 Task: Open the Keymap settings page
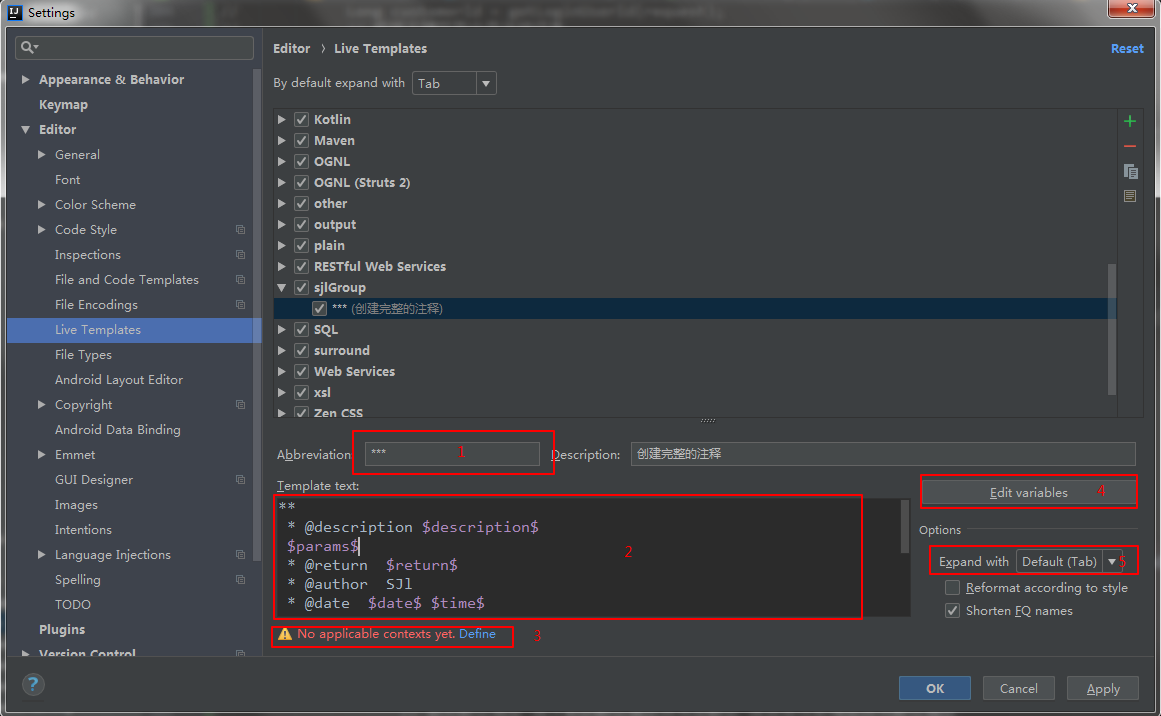63,105
